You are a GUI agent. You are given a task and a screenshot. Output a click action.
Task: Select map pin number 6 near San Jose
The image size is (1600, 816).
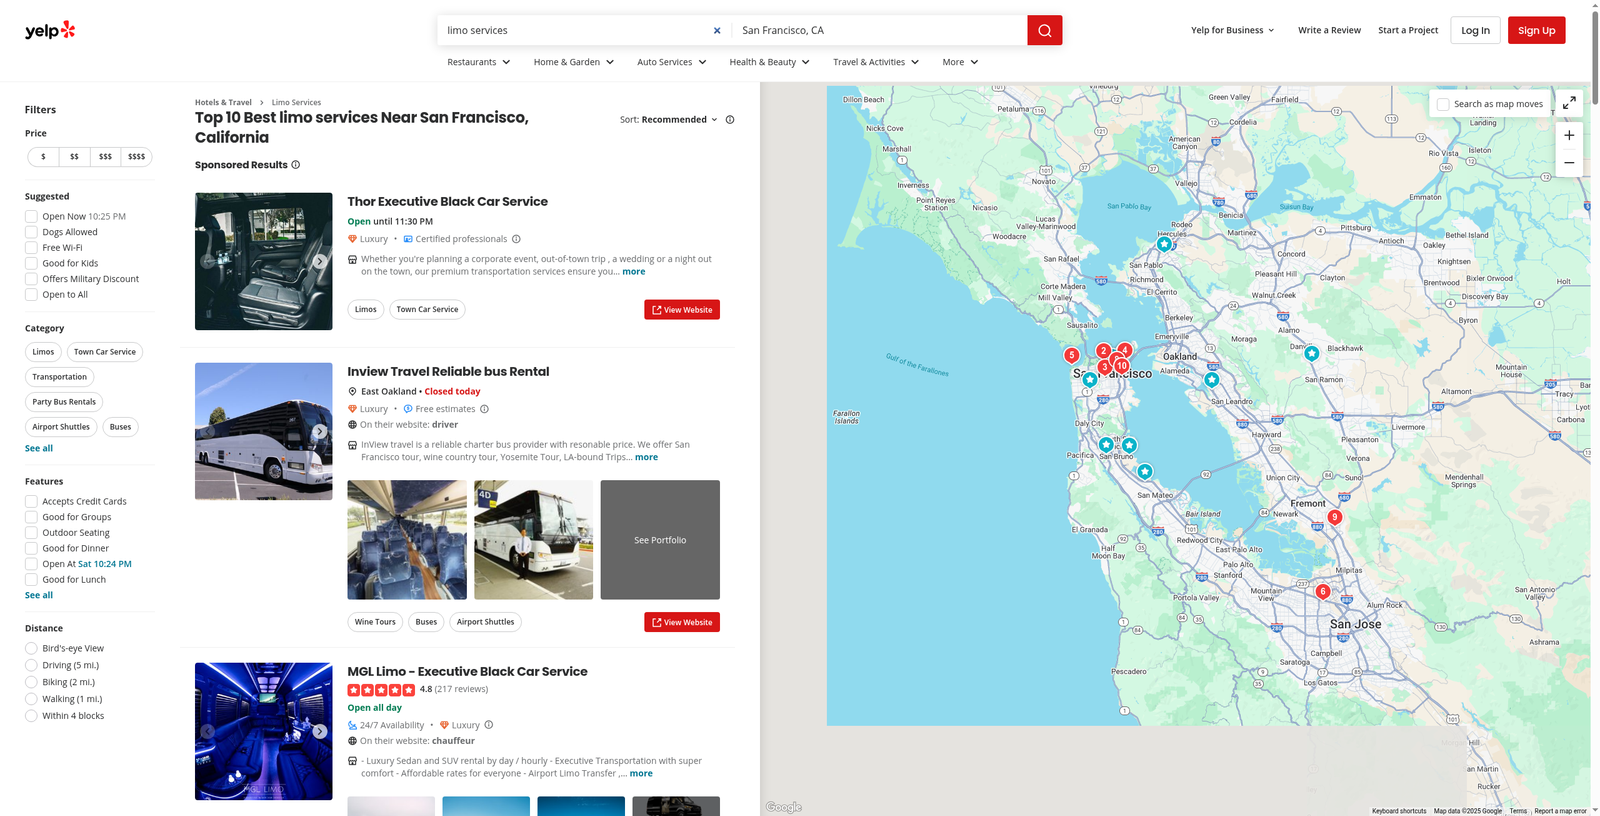1322,591
